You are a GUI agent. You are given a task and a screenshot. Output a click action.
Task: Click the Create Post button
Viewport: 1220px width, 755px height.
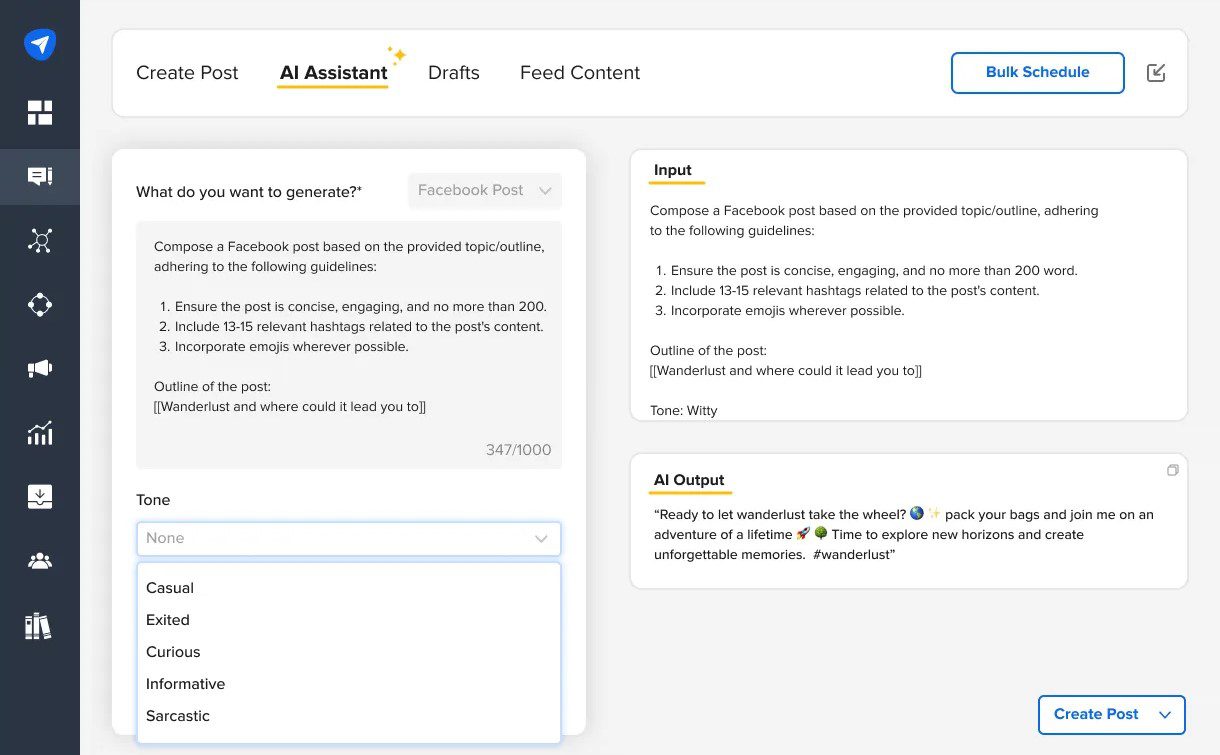(1095, 714)
